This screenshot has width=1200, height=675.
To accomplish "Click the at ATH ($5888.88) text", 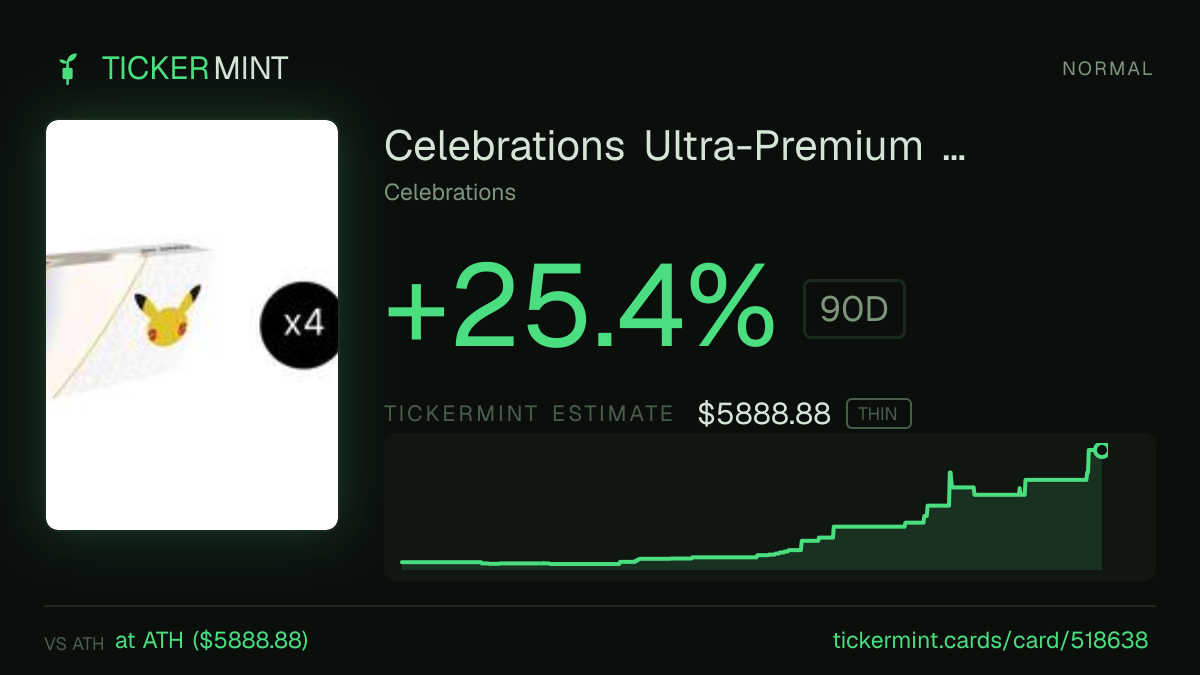I will 212,641.
